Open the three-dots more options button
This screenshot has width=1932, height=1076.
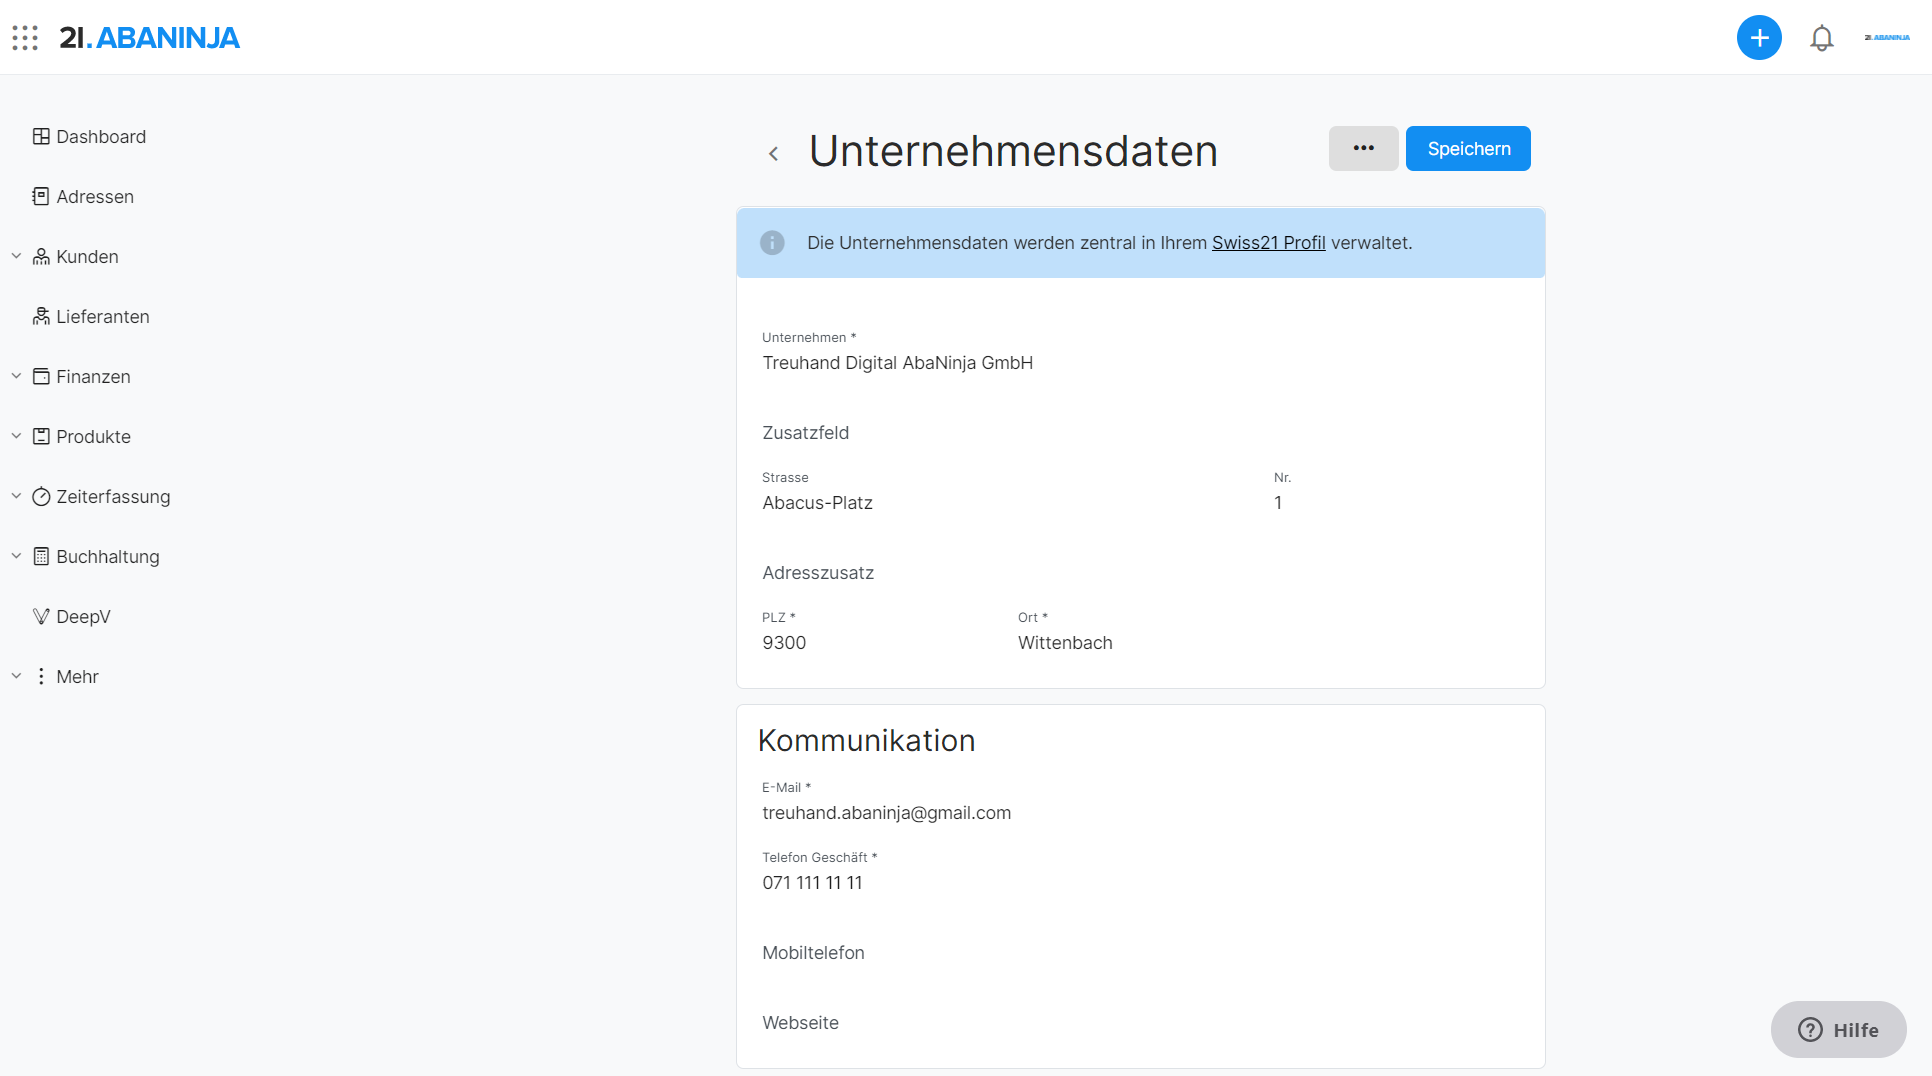1363,149
